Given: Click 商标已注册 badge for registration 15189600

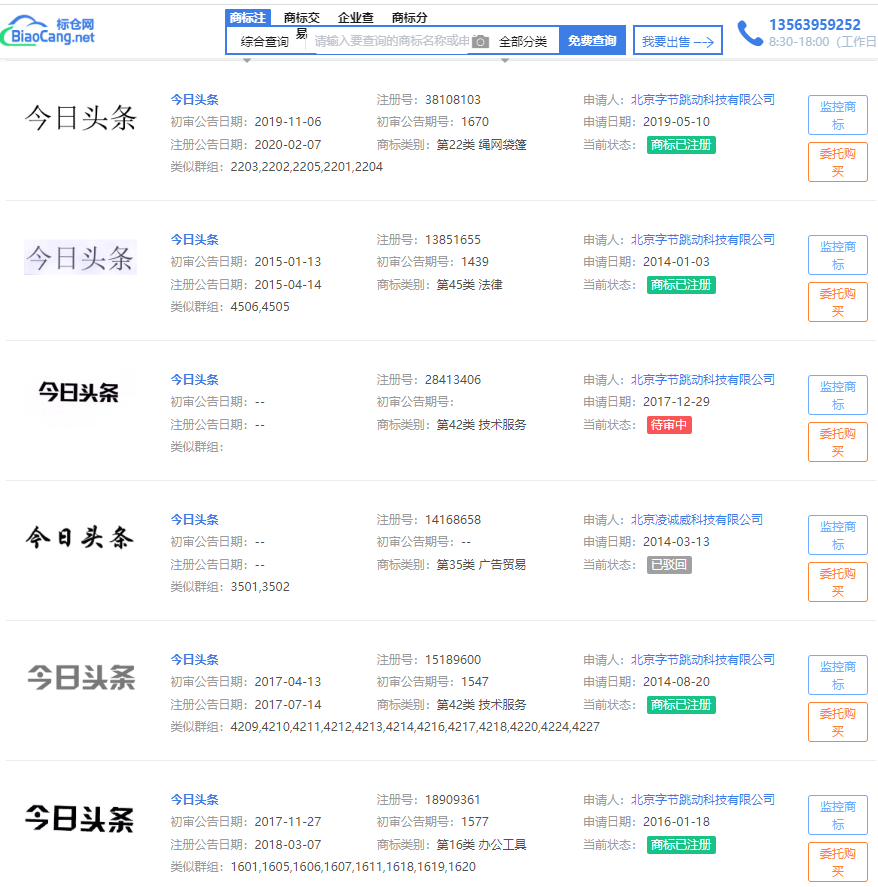Looking at the screenshot, I should click(x=681, y=705).
